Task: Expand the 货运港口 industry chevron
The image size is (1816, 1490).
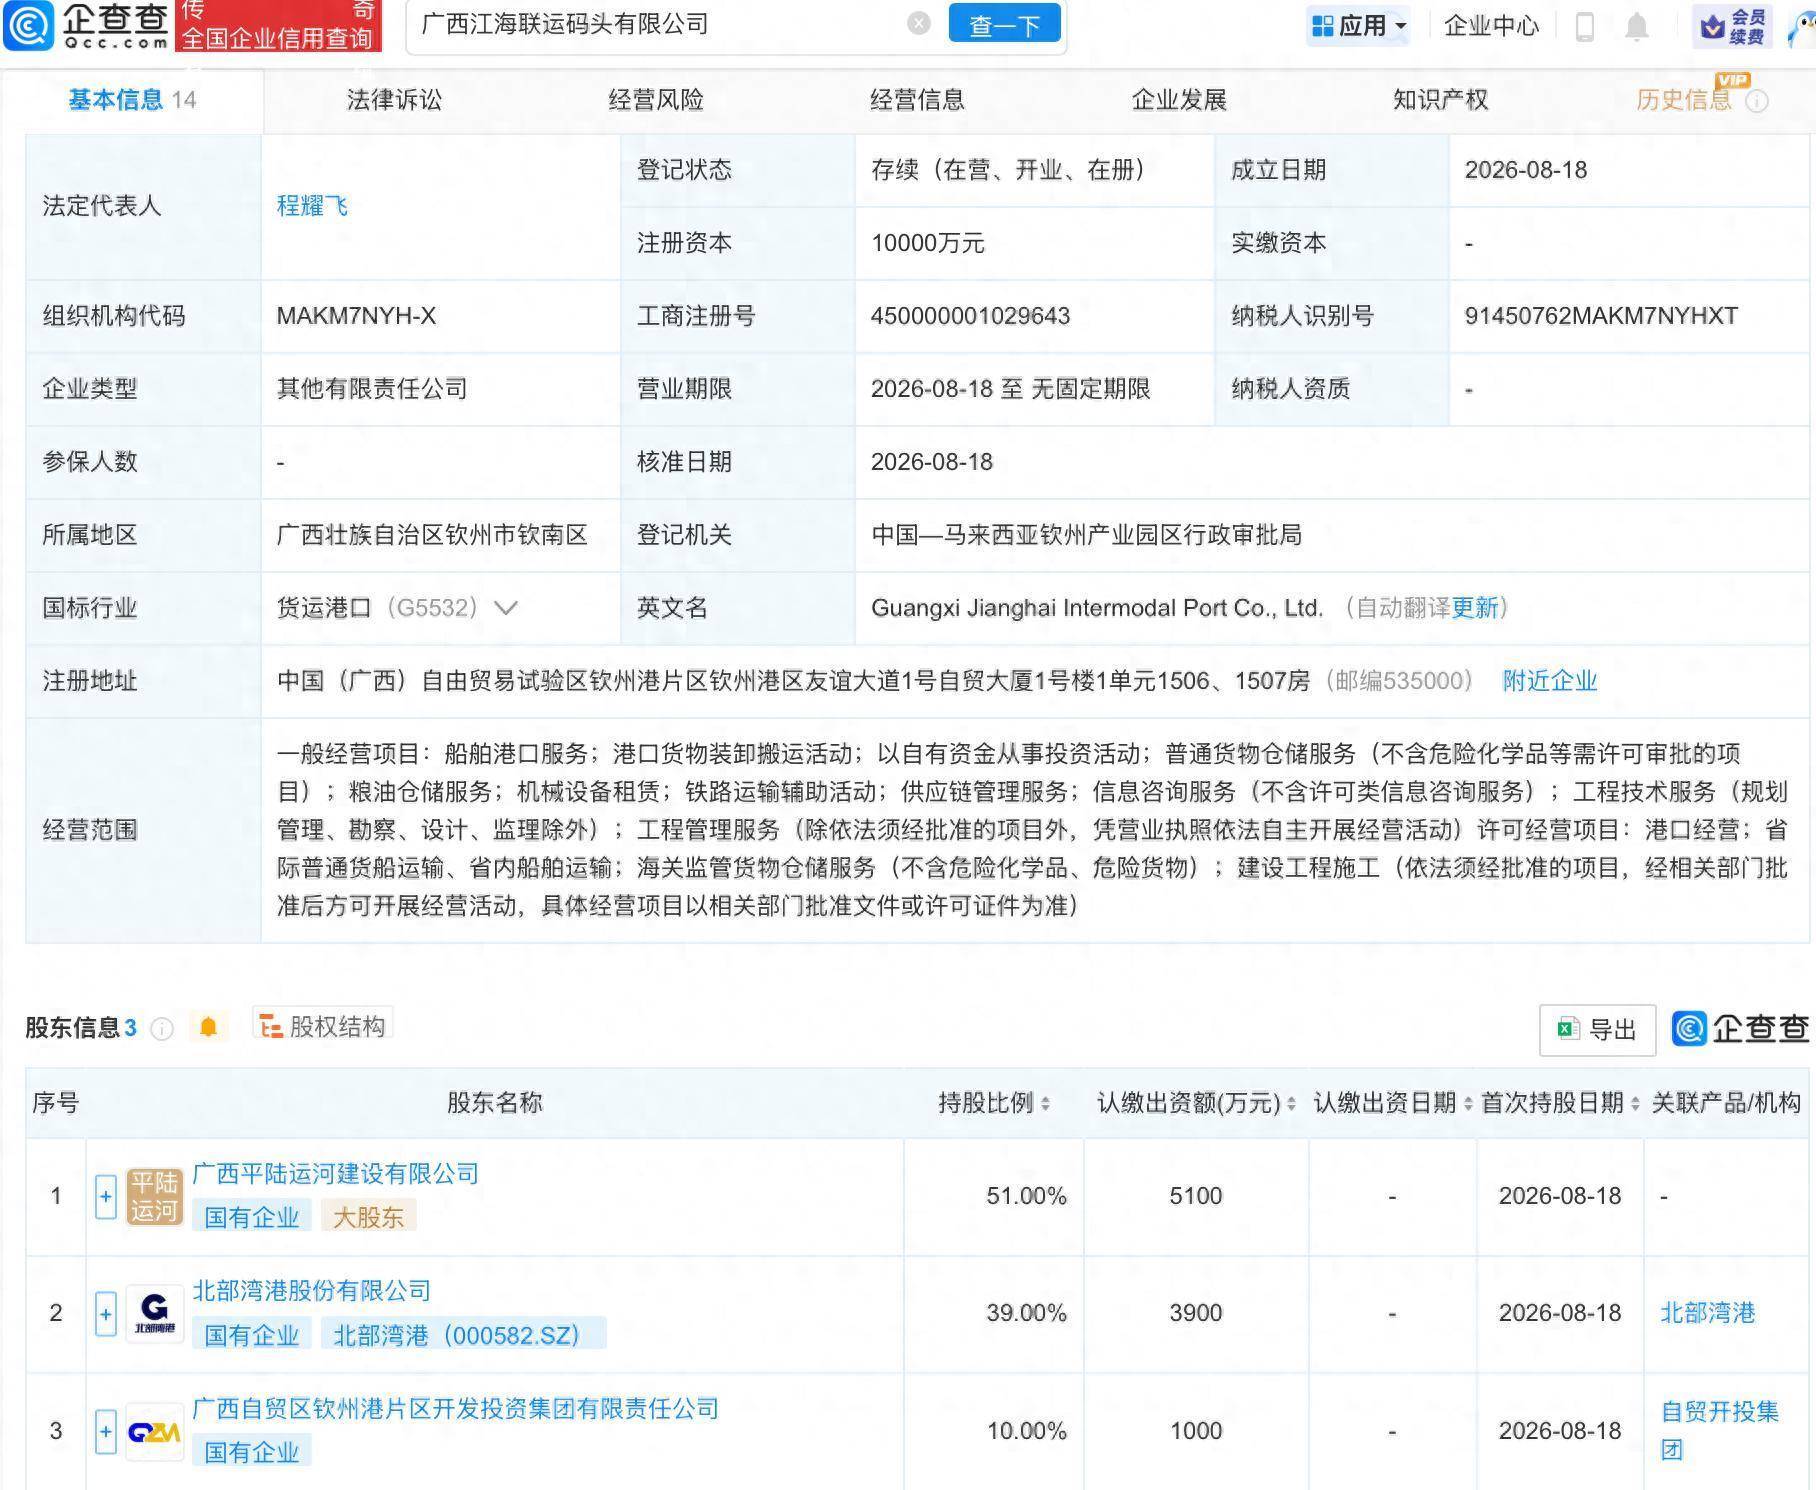Action: [x=505, y=608]
